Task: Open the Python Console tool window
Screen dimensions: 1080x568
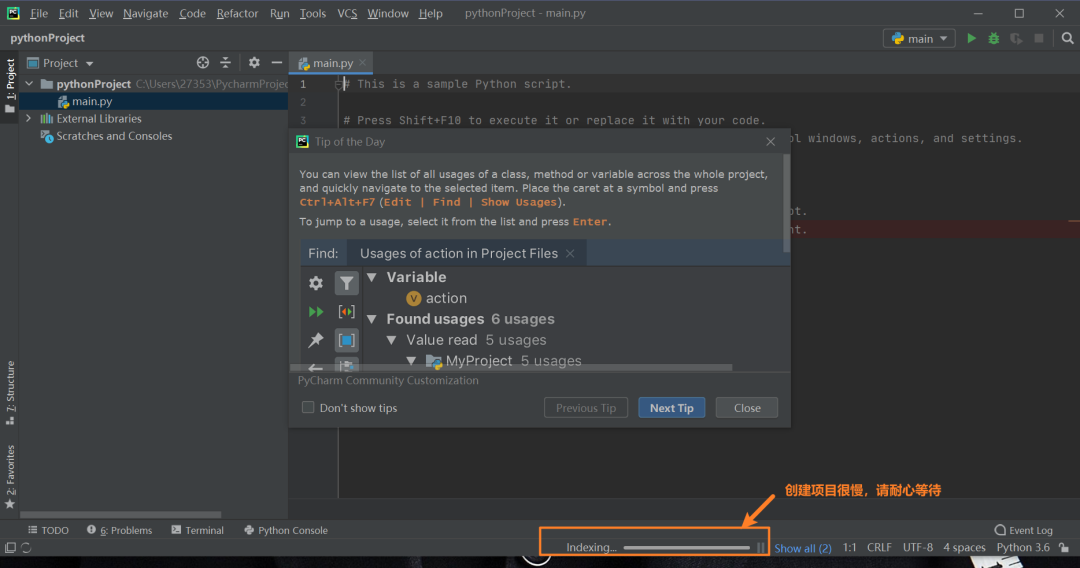Action: coord(286,530)
